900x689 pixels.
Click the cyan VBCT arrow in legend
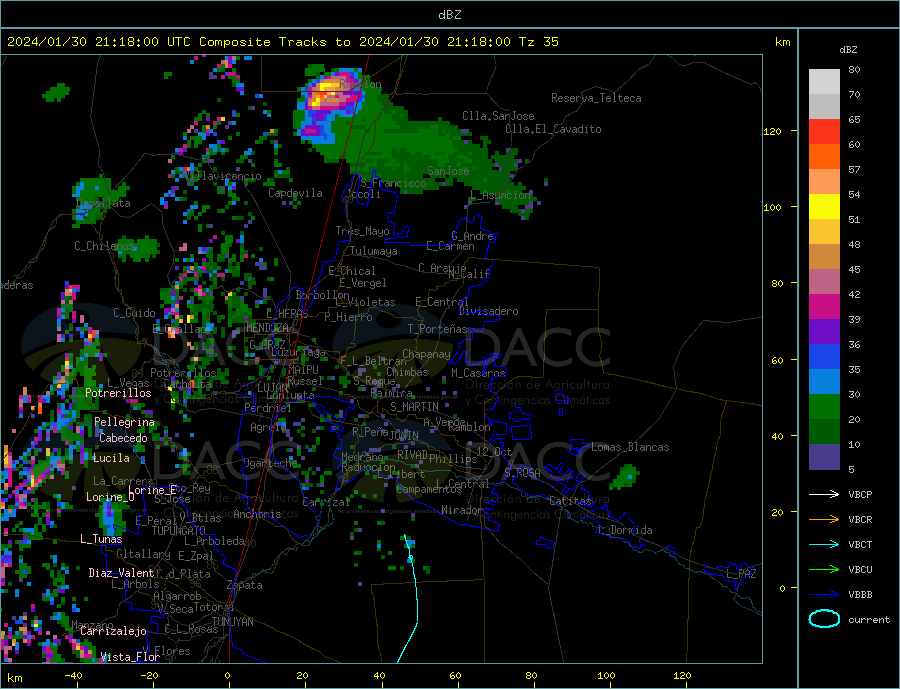(824, 544)
